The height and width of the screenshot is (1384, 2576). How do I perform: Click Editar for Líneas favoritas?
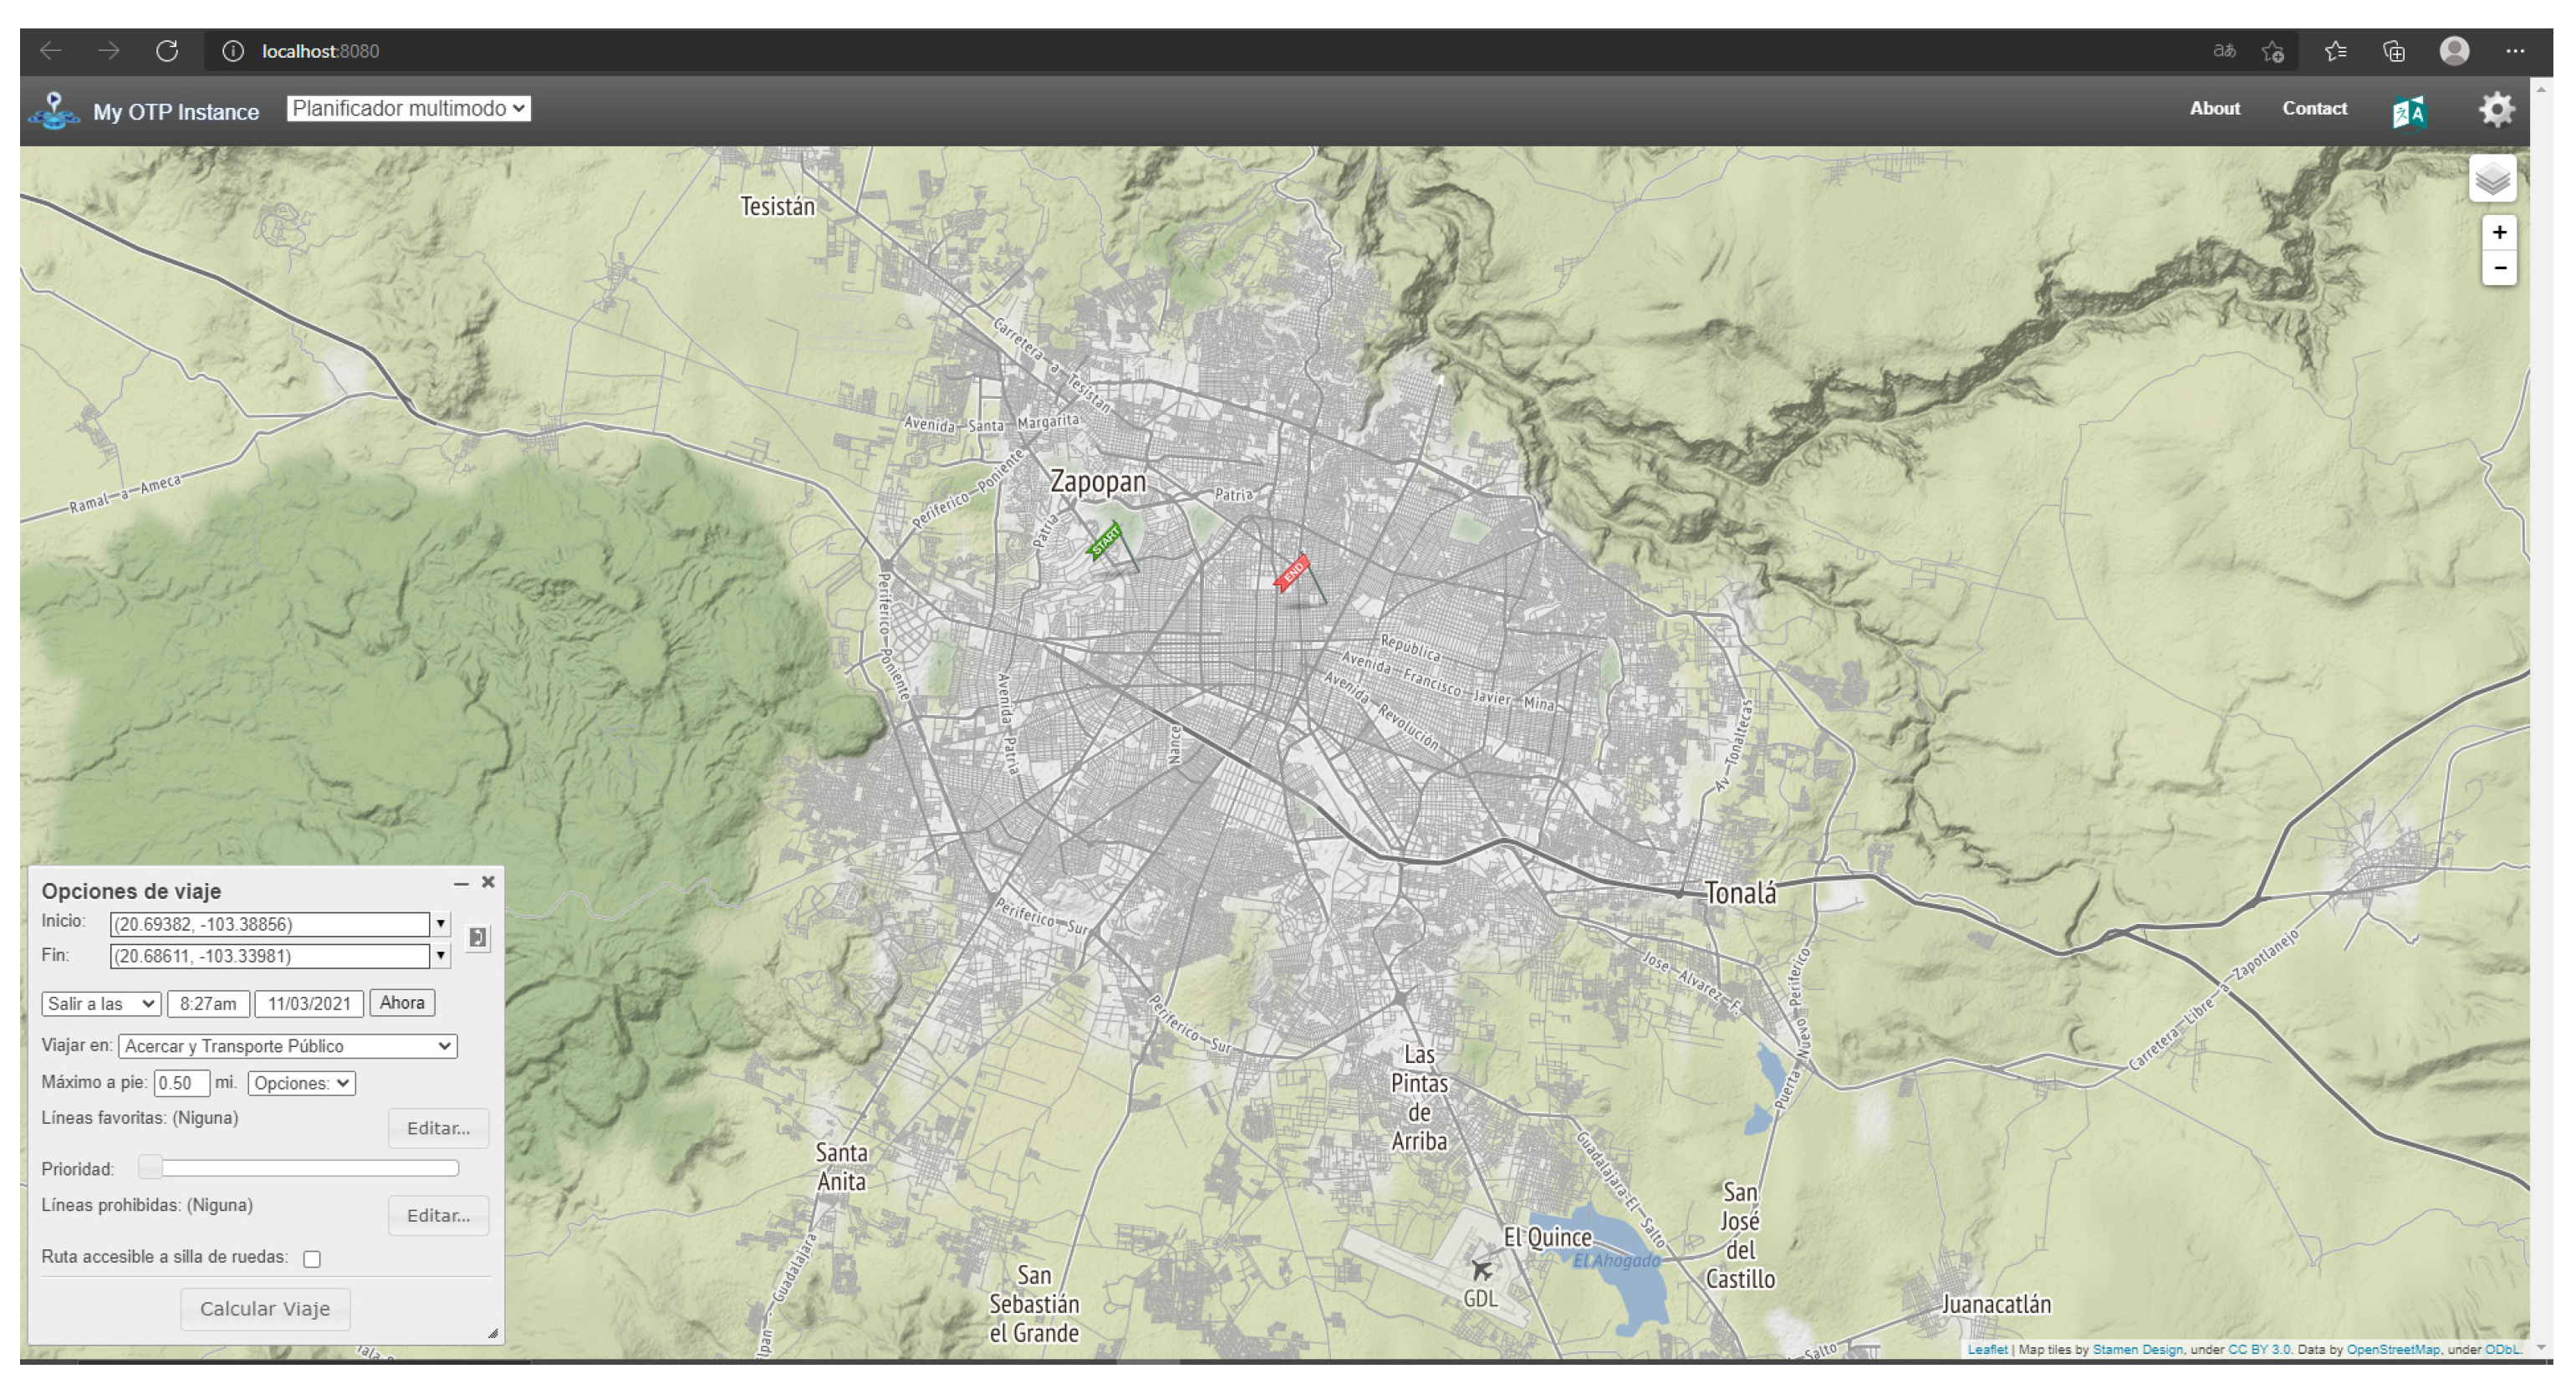click(438, 1127)
